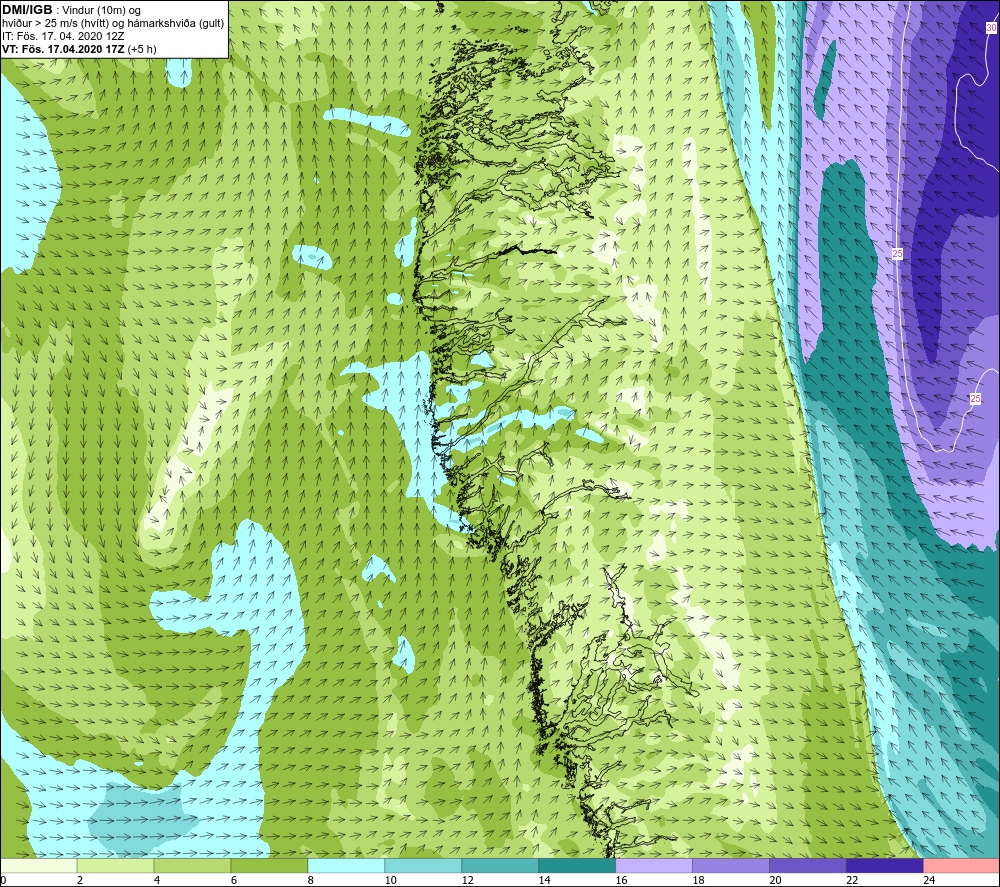Click the legend value 4
The height and width of the screenshot is (887, 1000).
pos(157,880)
